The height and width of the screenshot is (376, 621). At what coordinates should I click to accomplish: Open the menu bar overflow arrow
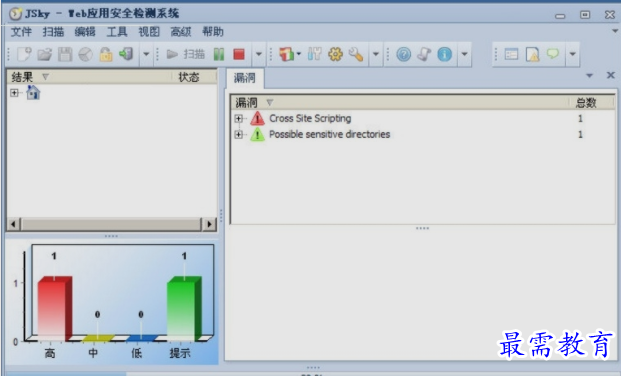[615, 31]
